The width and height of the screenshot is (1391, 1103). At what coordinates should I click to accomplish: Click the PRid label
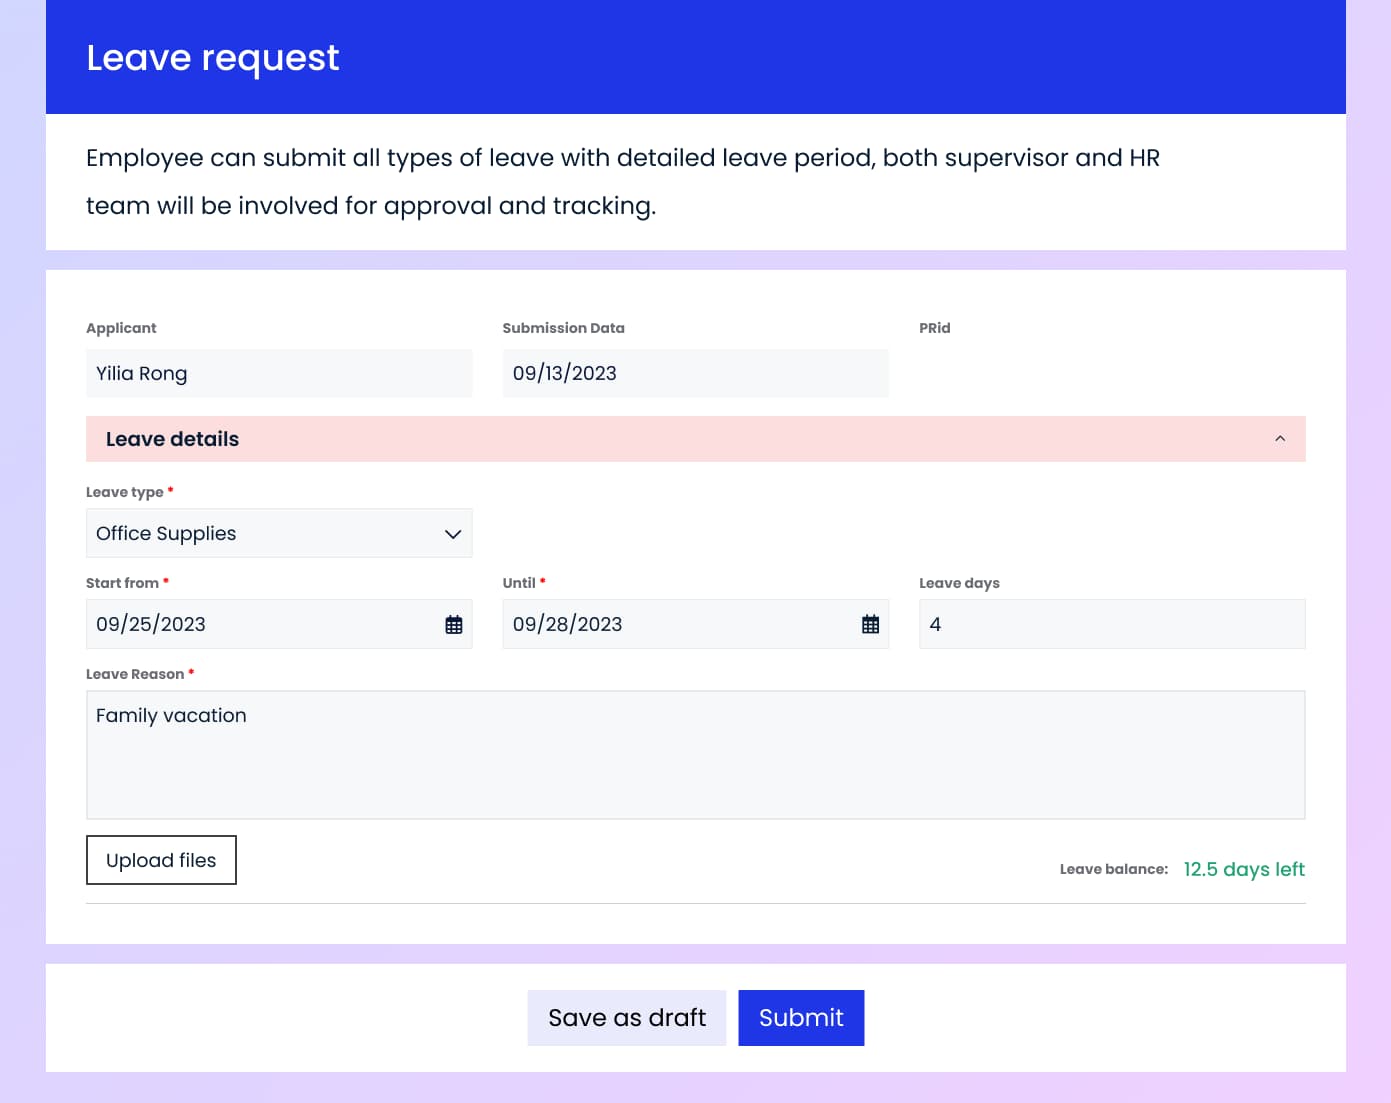click(934, 328)
